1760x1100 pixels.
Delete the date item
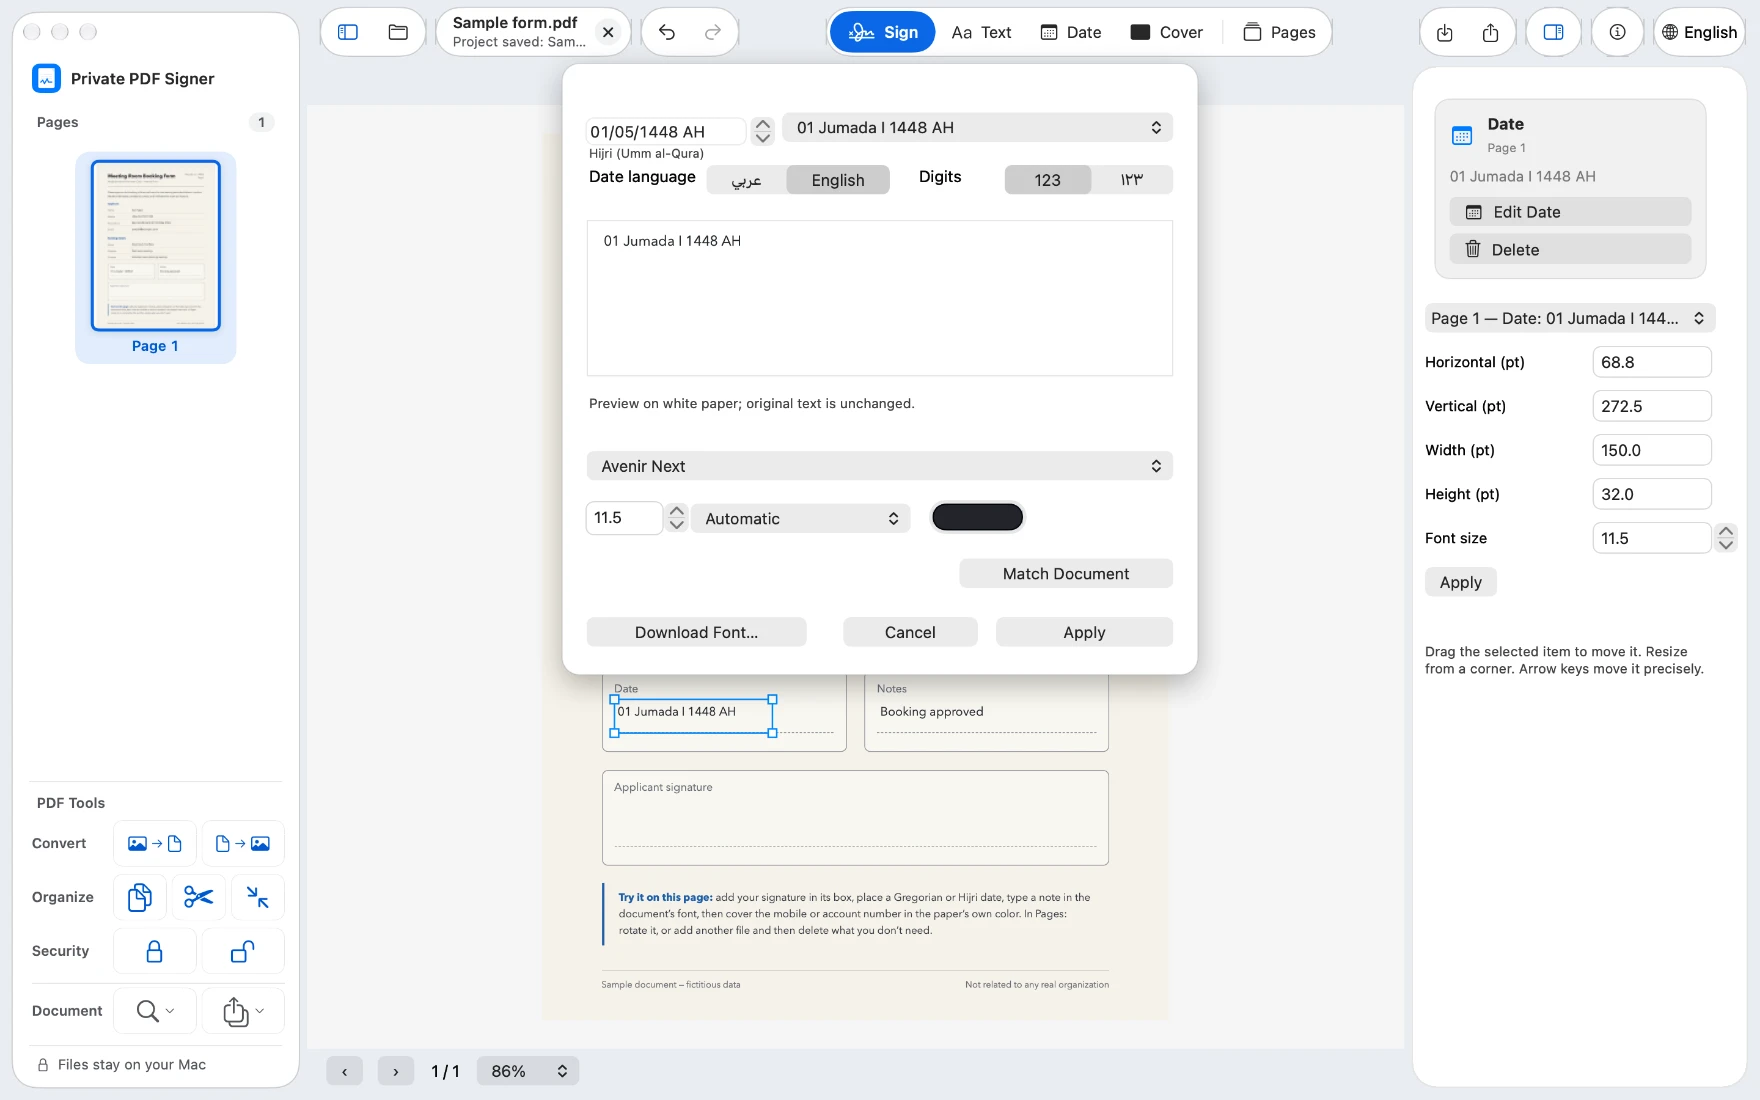tap(1570, 250)
